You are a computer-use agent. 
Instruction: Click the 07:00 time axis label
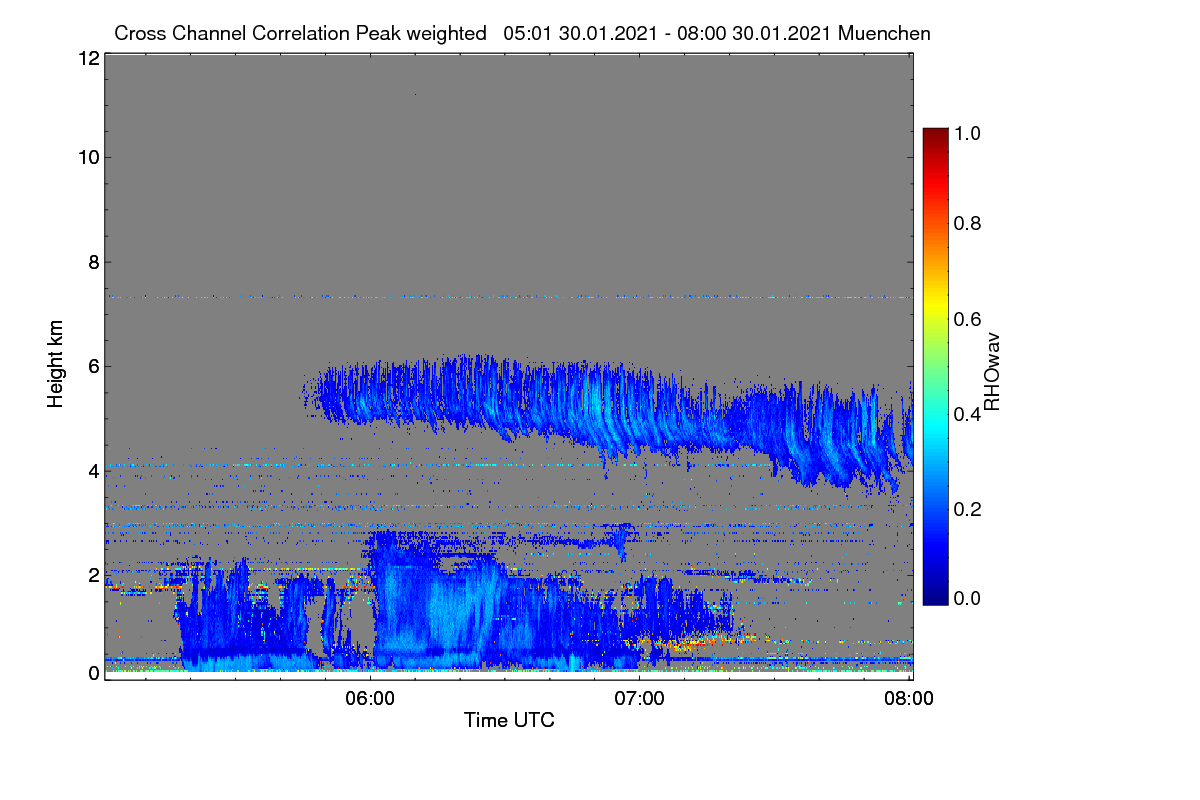[x=640, y=699]
